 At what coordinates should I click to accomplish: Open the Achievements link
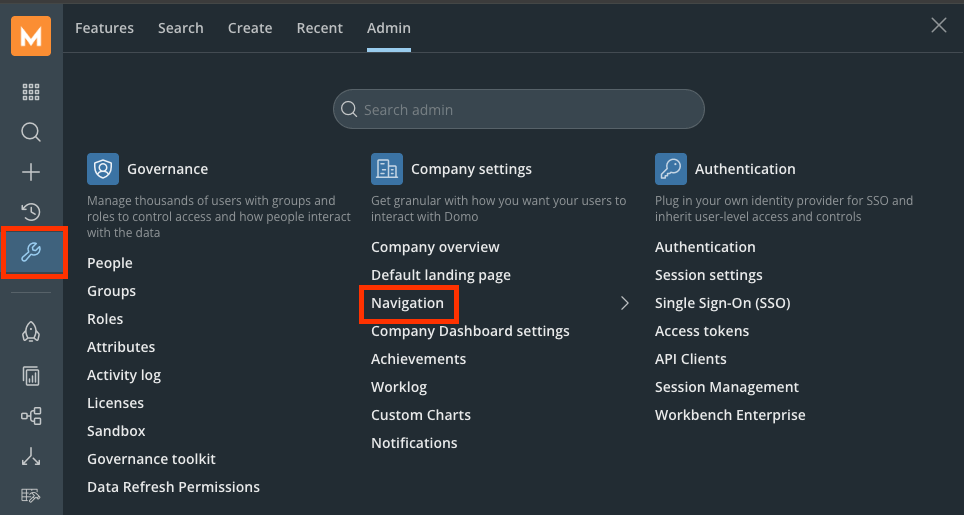point(418,359)
